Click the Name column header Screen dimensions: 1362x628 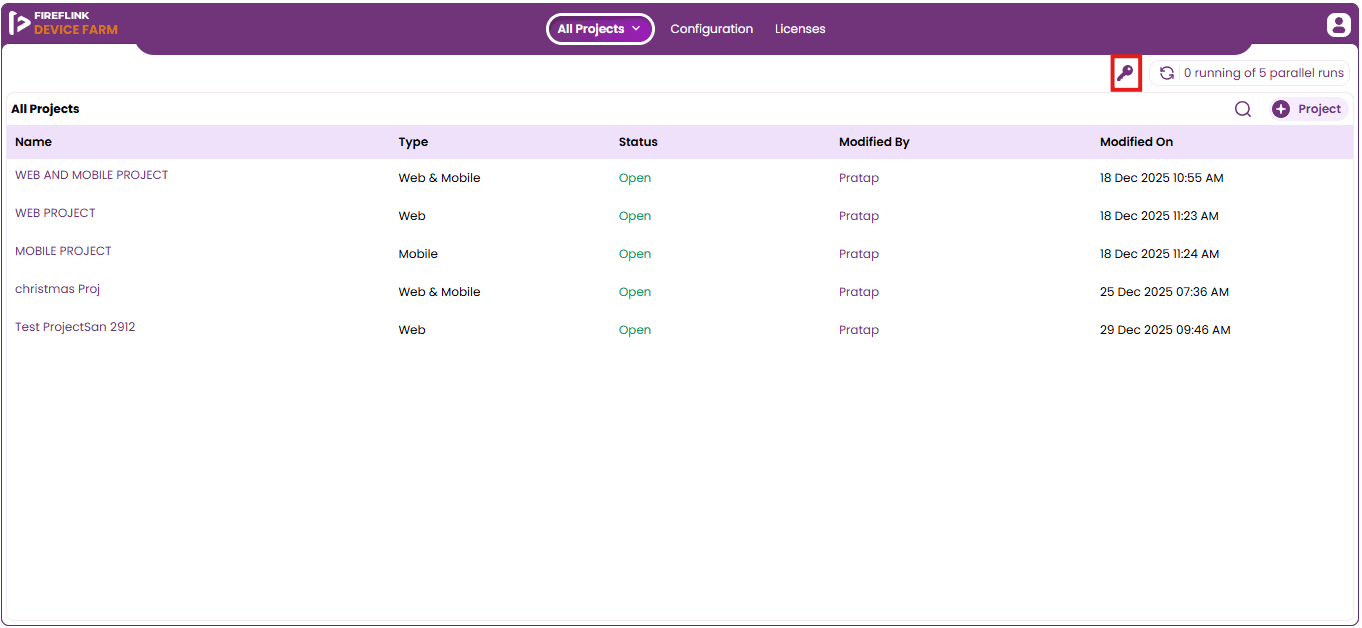click(x=33, y=142)
